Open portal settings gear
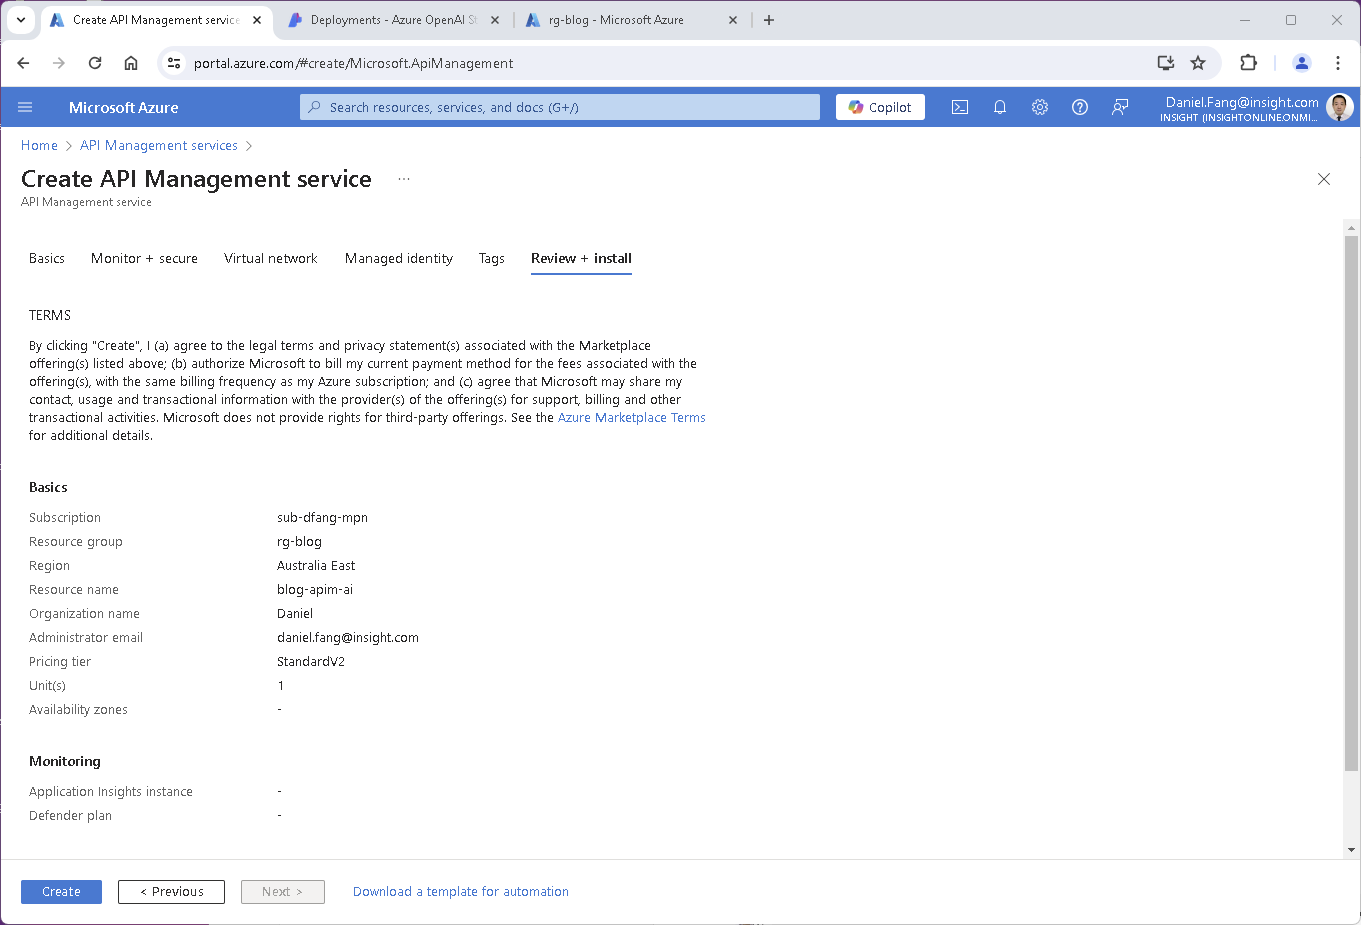 click(x=1040, y=107)
